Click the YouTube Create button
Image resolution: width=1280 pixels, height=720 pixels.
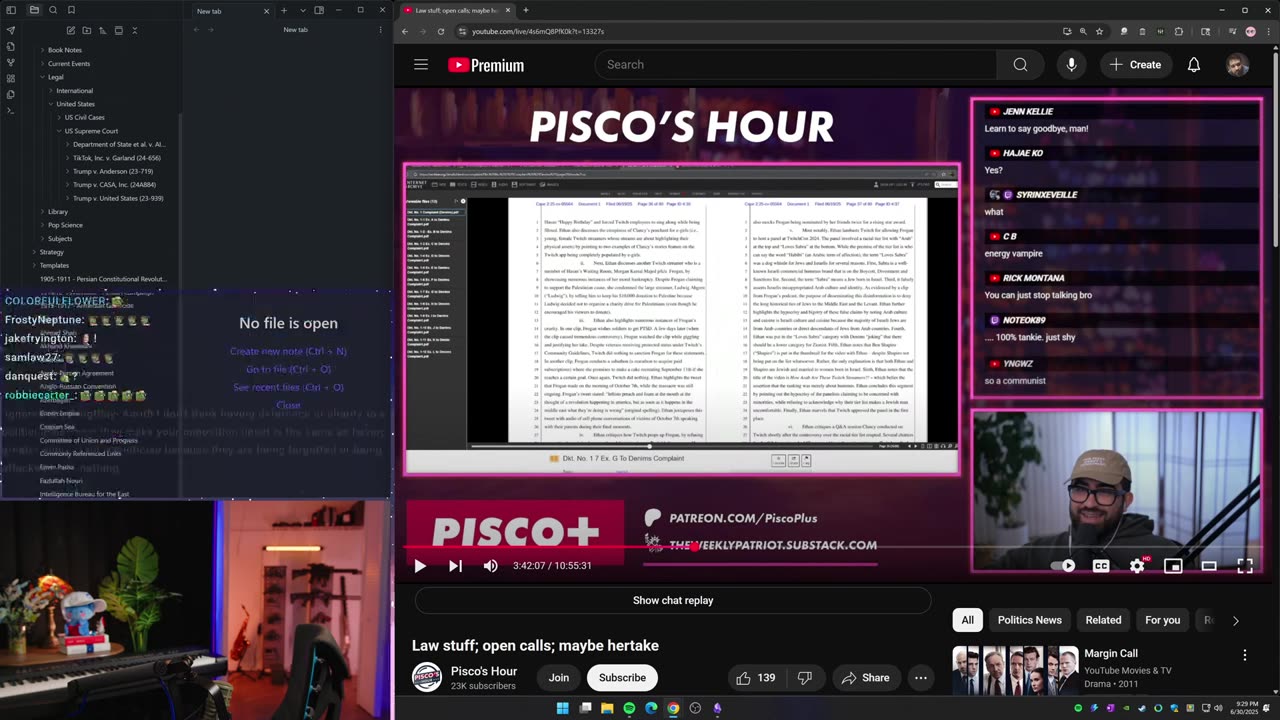point(1135,65)
